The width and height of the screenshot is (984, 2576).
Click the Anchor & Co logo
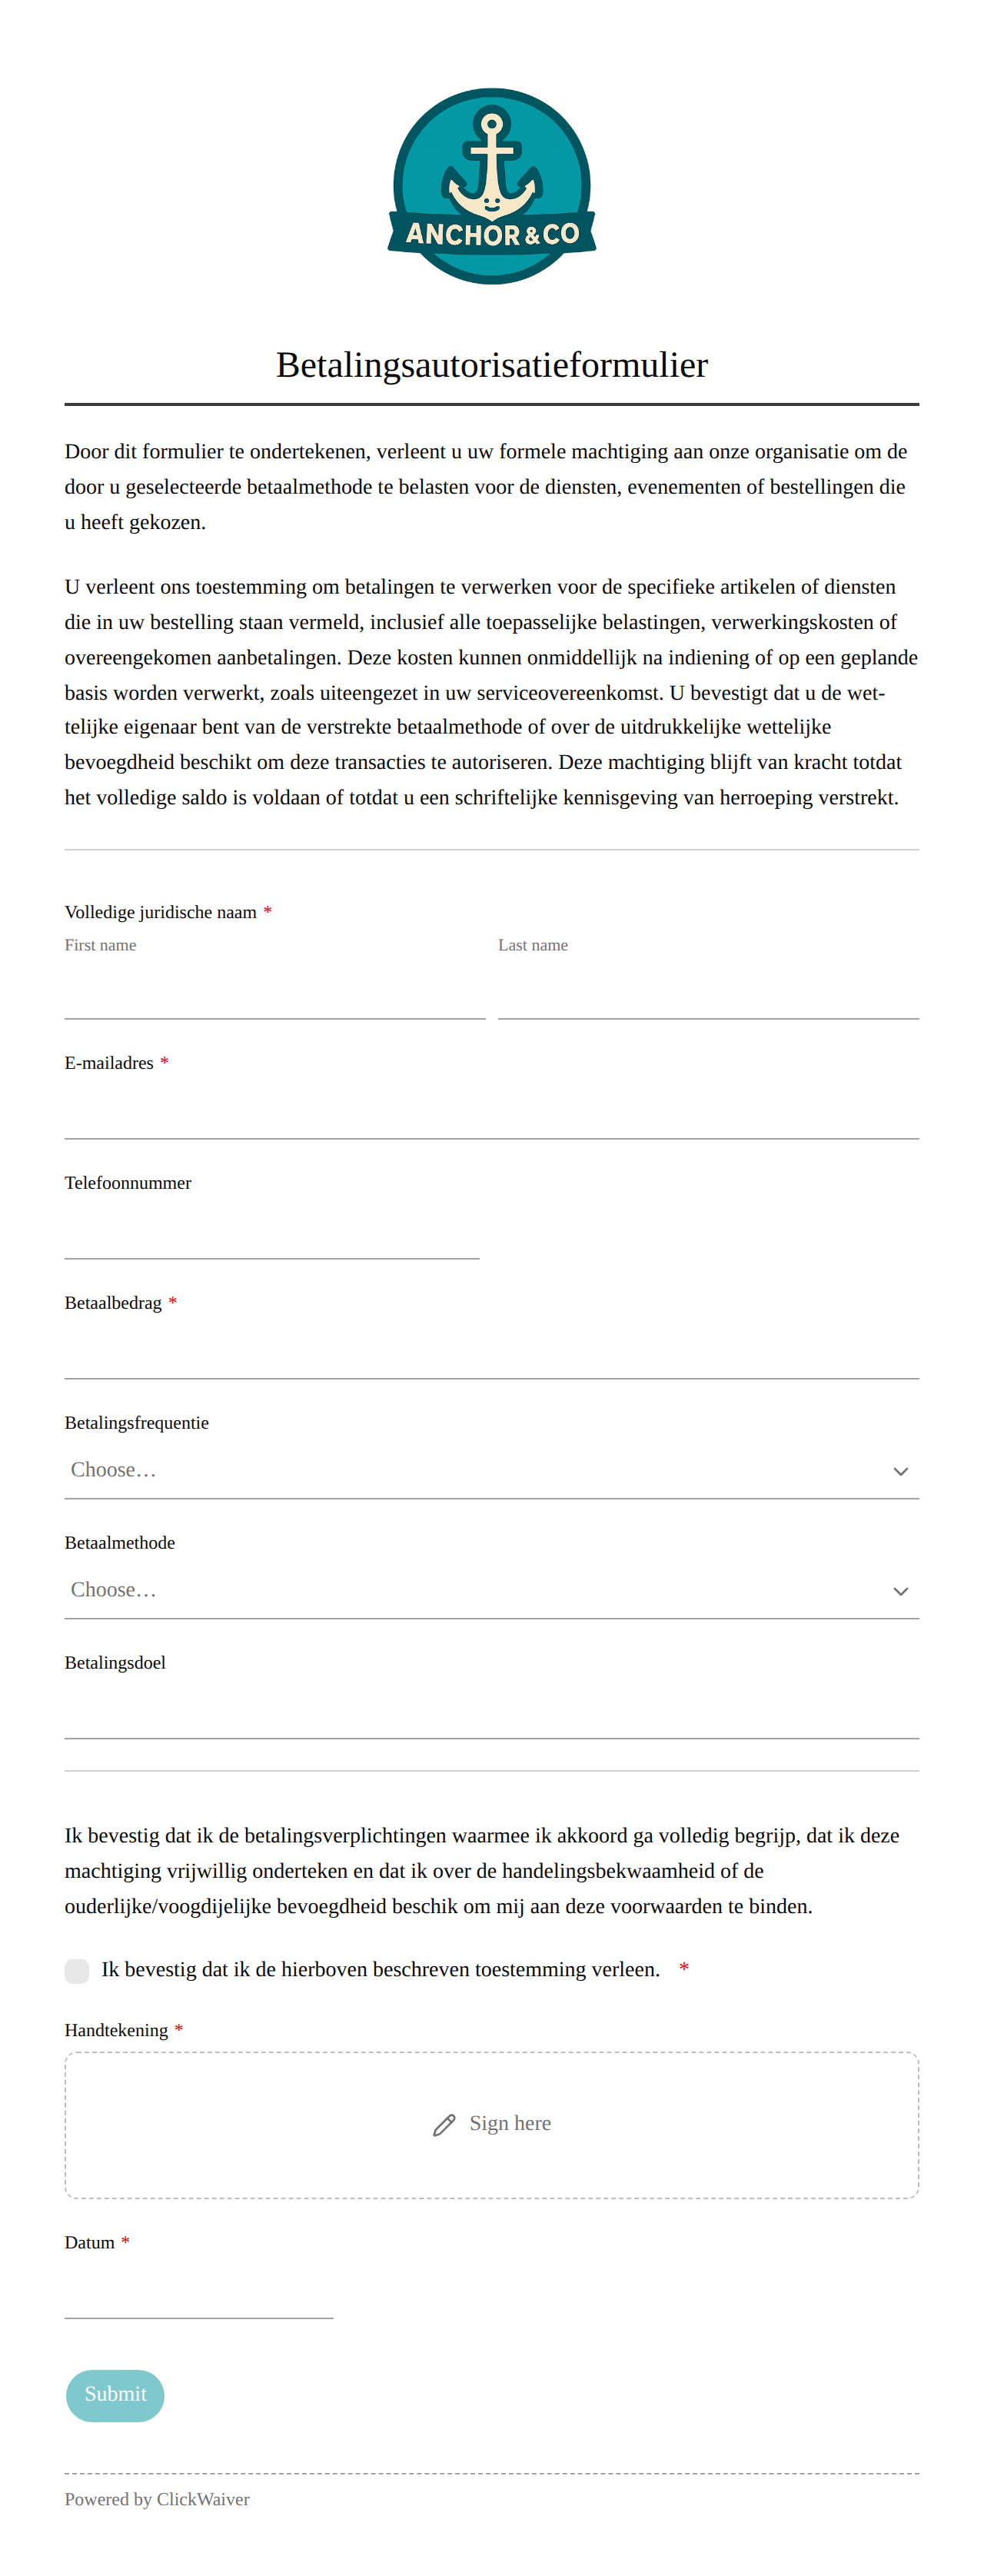click(x=492, y=186)
